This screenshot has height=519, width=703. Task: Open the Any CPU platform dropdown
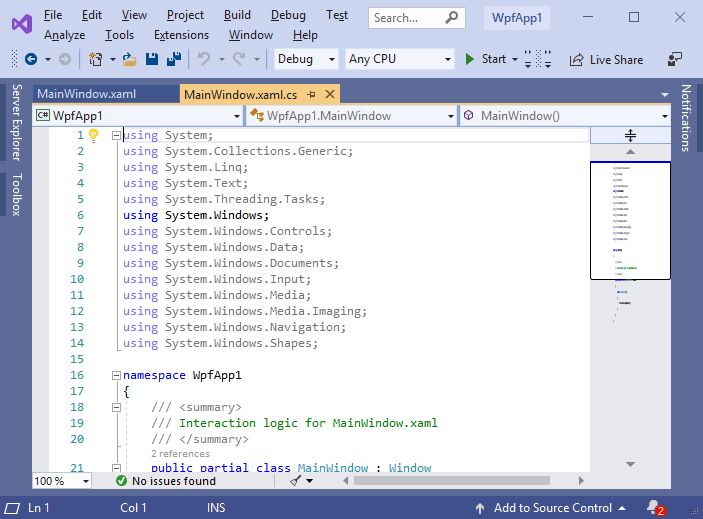pos(400,59)
